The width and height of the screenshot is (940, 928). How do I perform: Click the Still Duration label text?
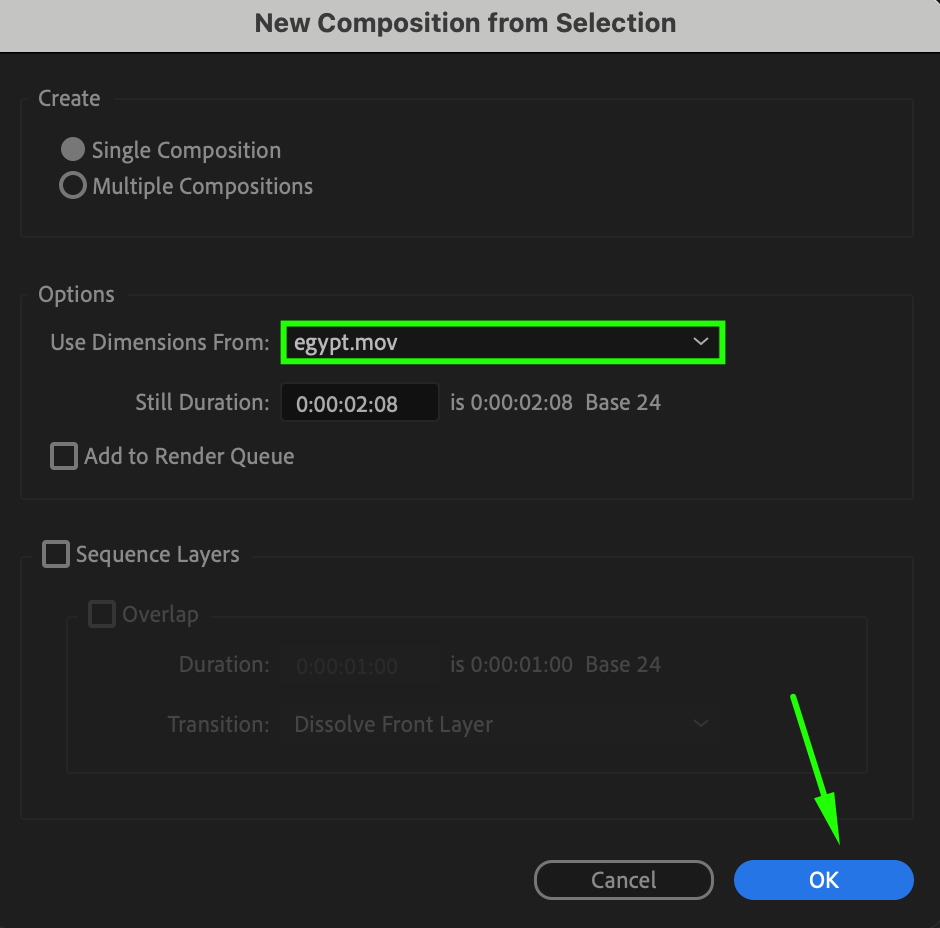point(203,403)
